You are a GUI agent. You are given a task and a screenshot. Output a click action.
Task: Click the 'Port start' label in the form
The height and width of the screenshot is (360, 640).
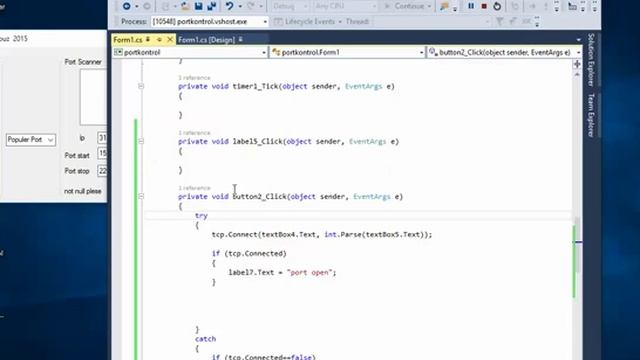pos(77,156)
